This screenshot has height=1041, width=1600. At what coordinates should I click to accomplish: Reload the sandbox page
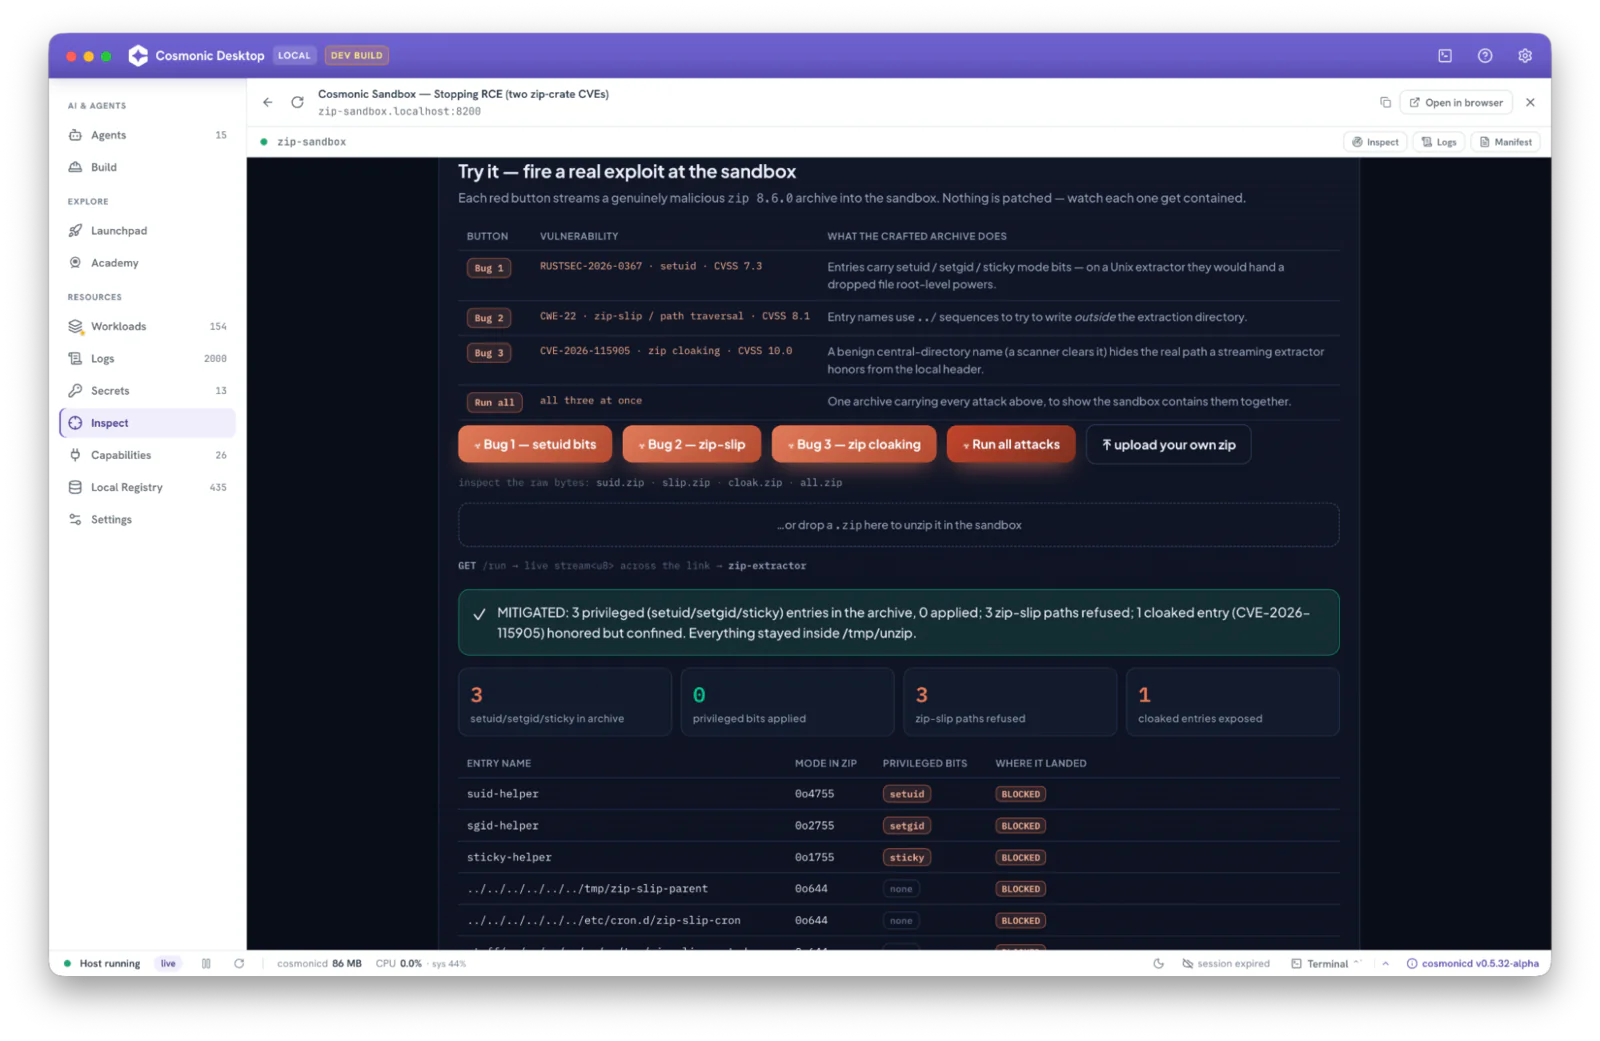[x=297, y=102]
